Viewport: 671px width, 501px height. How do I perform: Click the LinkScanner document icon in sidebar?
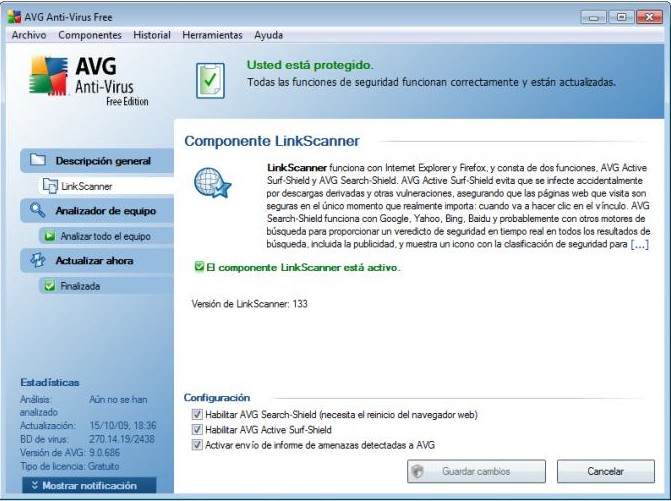tap(50, 186)
